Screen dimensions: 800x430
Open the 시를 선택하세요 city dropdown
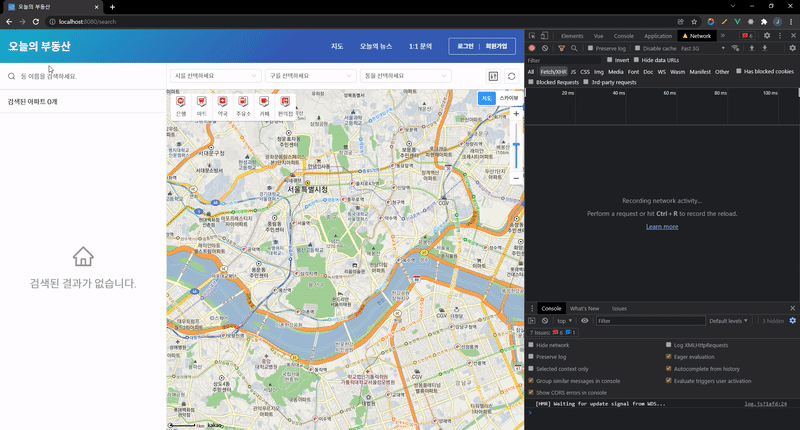(215, 76)
